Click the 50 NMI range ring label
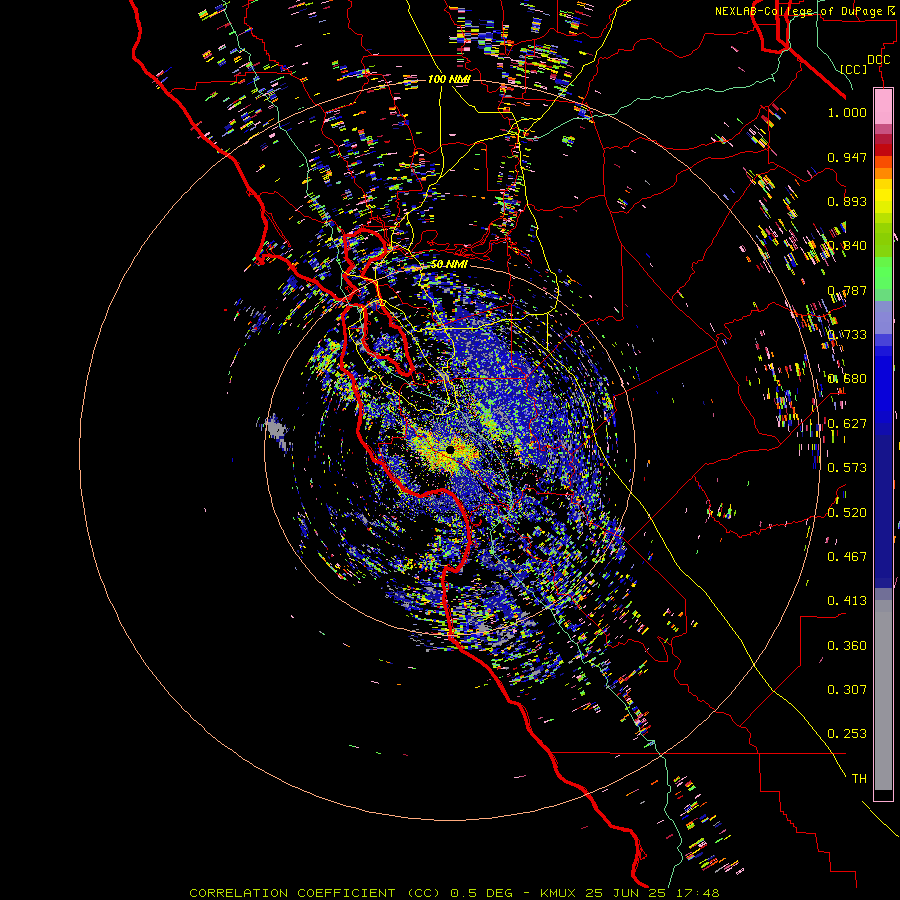The height and width of the screenshot is (900, 900). (449, 264)
